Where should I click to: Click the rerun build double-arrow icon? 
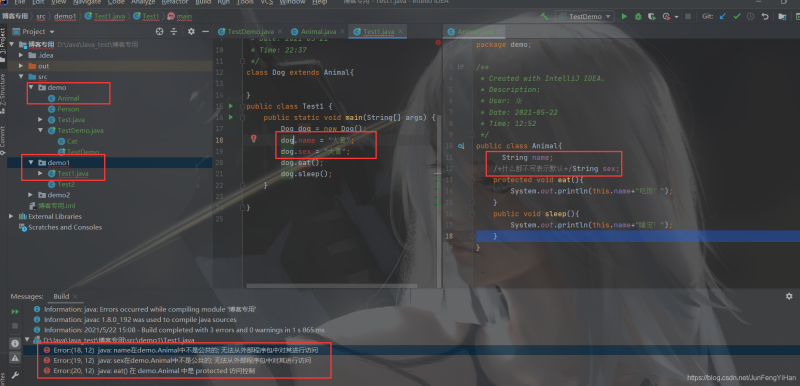pyautogui.click(x=15, y=311)
